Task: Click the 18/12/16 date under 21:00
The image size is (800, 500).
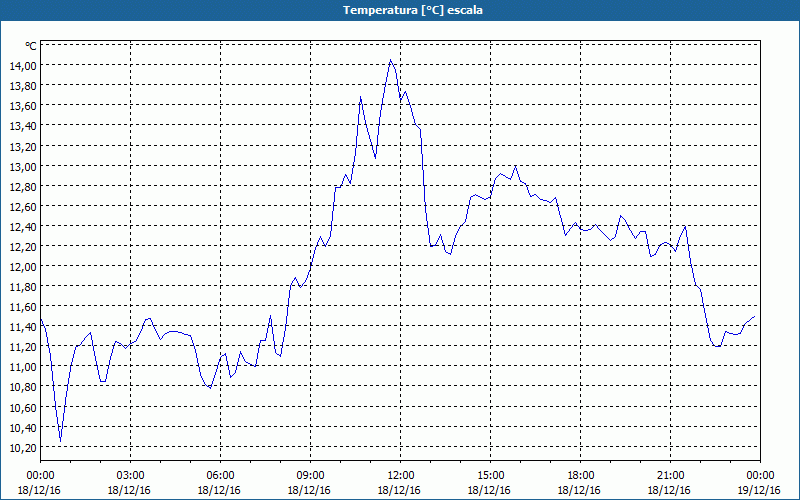Action: coord(670,490)
